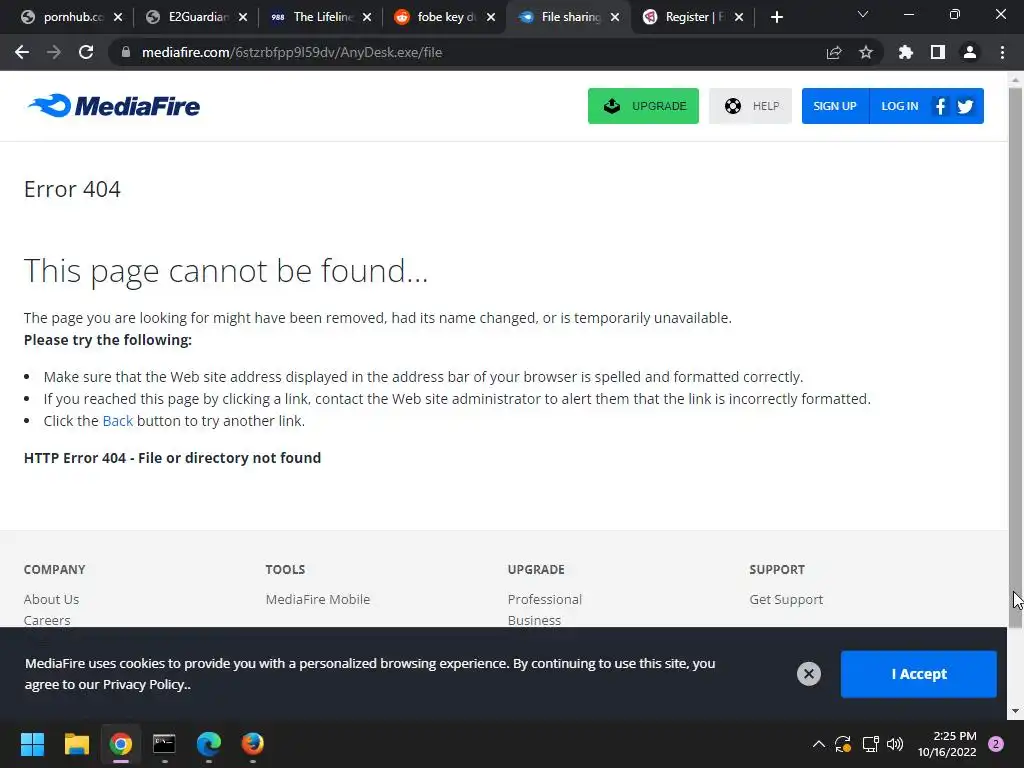1024x768 pixels.
Task: Open File Explorer from taskbar
Action: [x=76, y=744]
